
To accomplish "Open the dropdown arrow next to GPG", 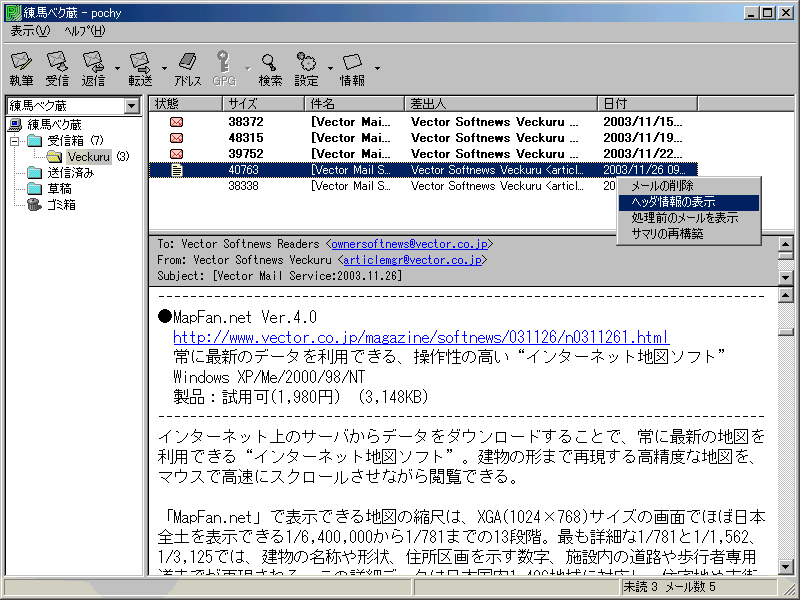I will pyautogui.click(x=247, y=68).
